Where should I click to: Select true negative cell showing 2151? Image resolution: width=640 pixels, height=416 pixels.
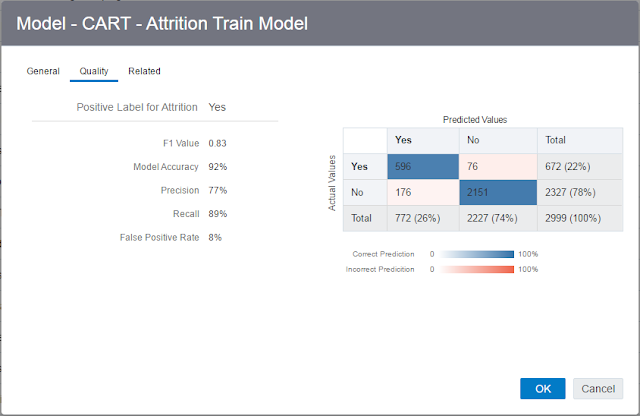click(498, 192)
